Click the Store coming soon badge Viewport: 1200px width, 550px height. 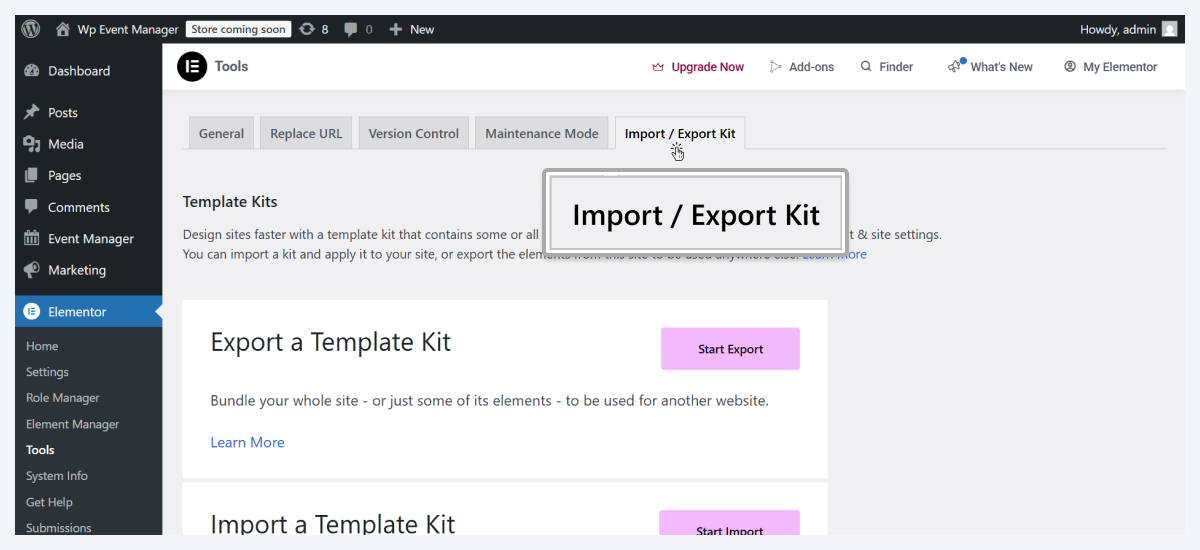[x=238, y=29]
